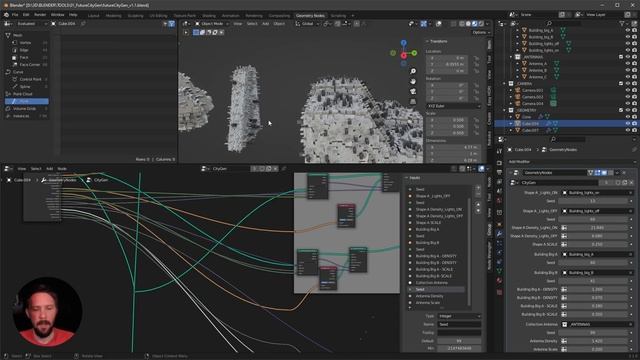Click the _ANTENNAS collection field in modifier
Image resolution: width=640 pixels, height=360 pixels.
(597, 324)
